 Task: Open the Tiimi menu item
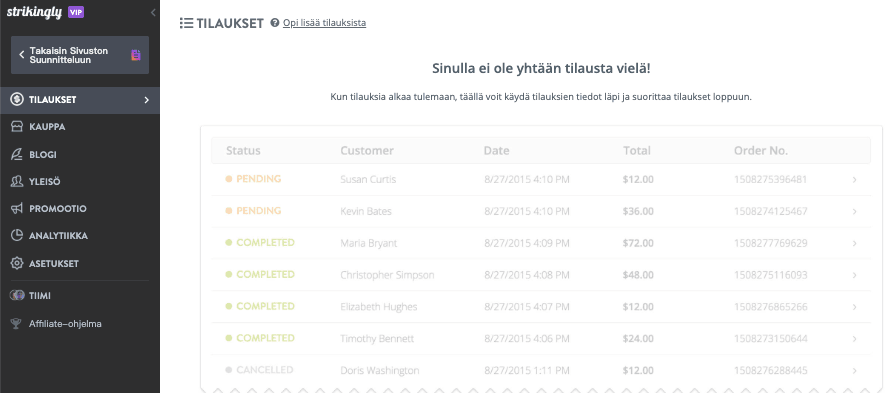pyautogui.click(x=80, y=295)
